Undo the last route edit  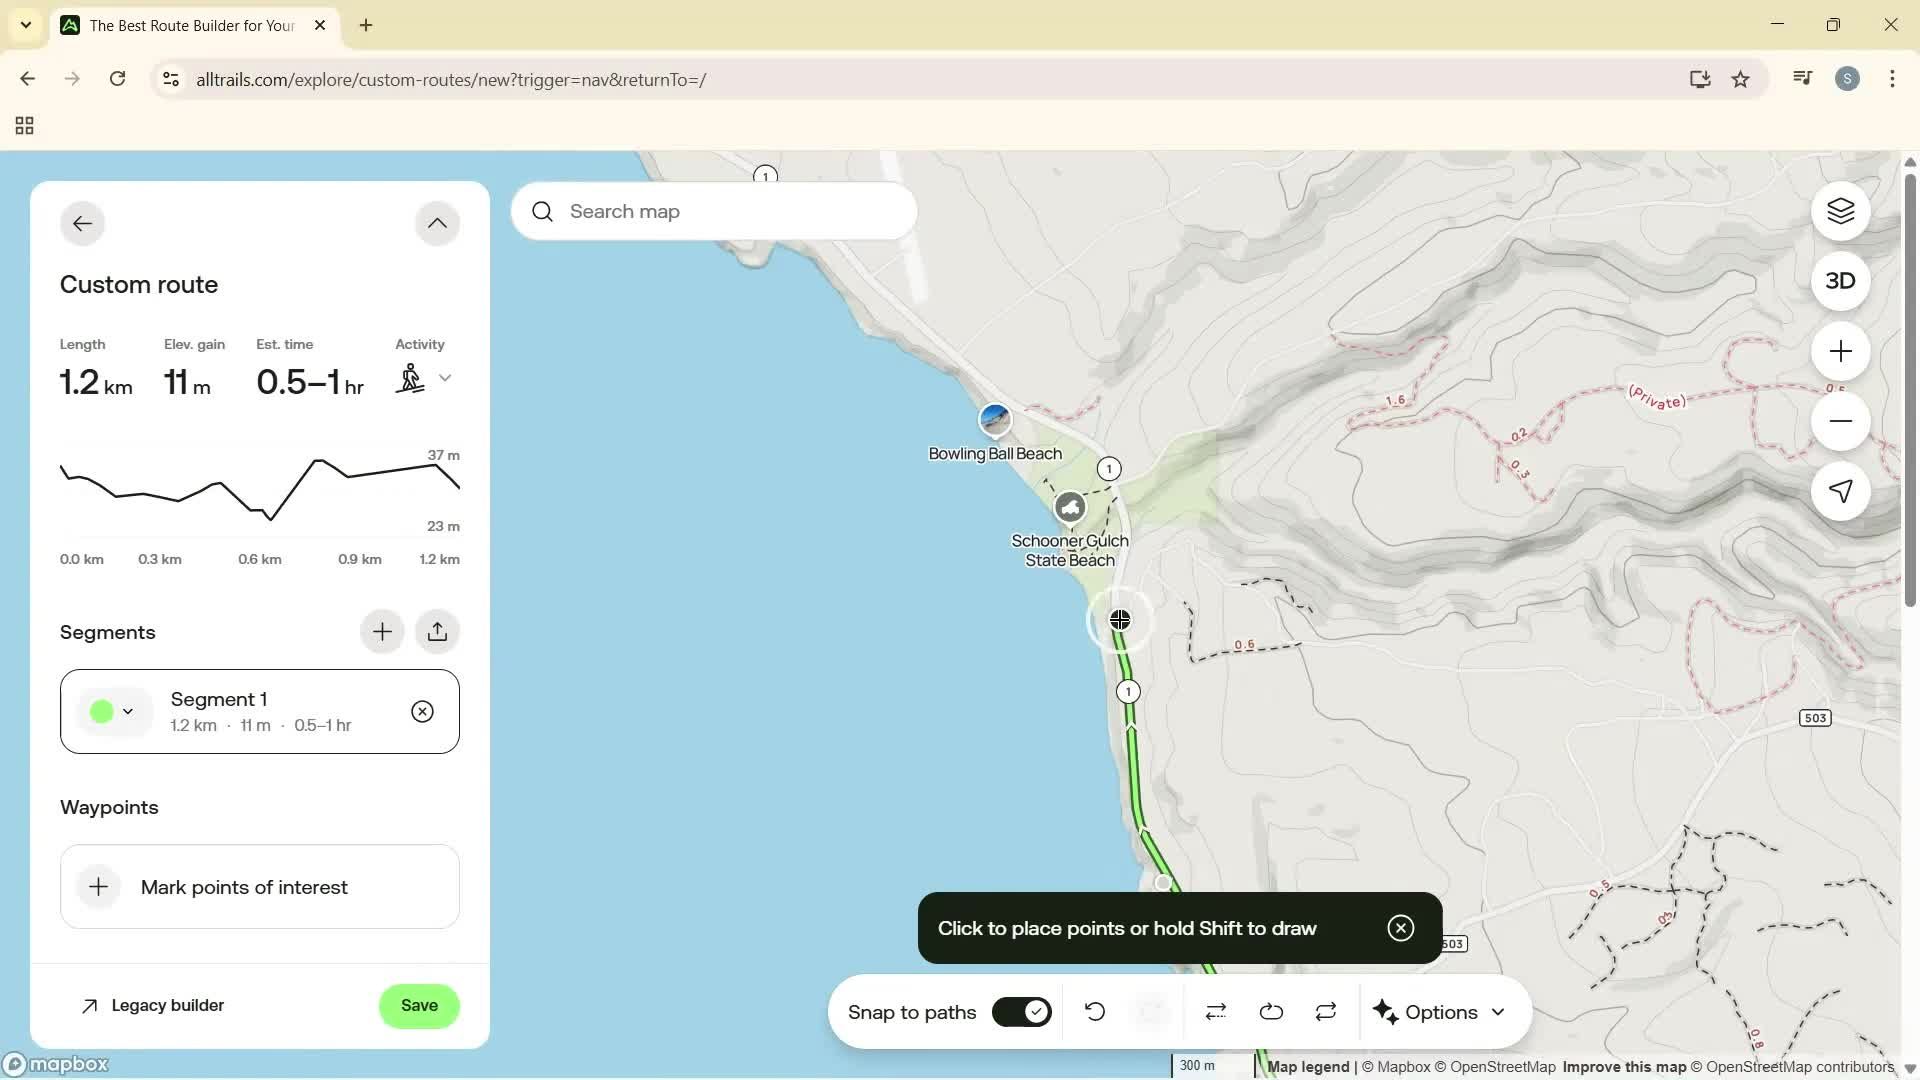[1094, 1011]
